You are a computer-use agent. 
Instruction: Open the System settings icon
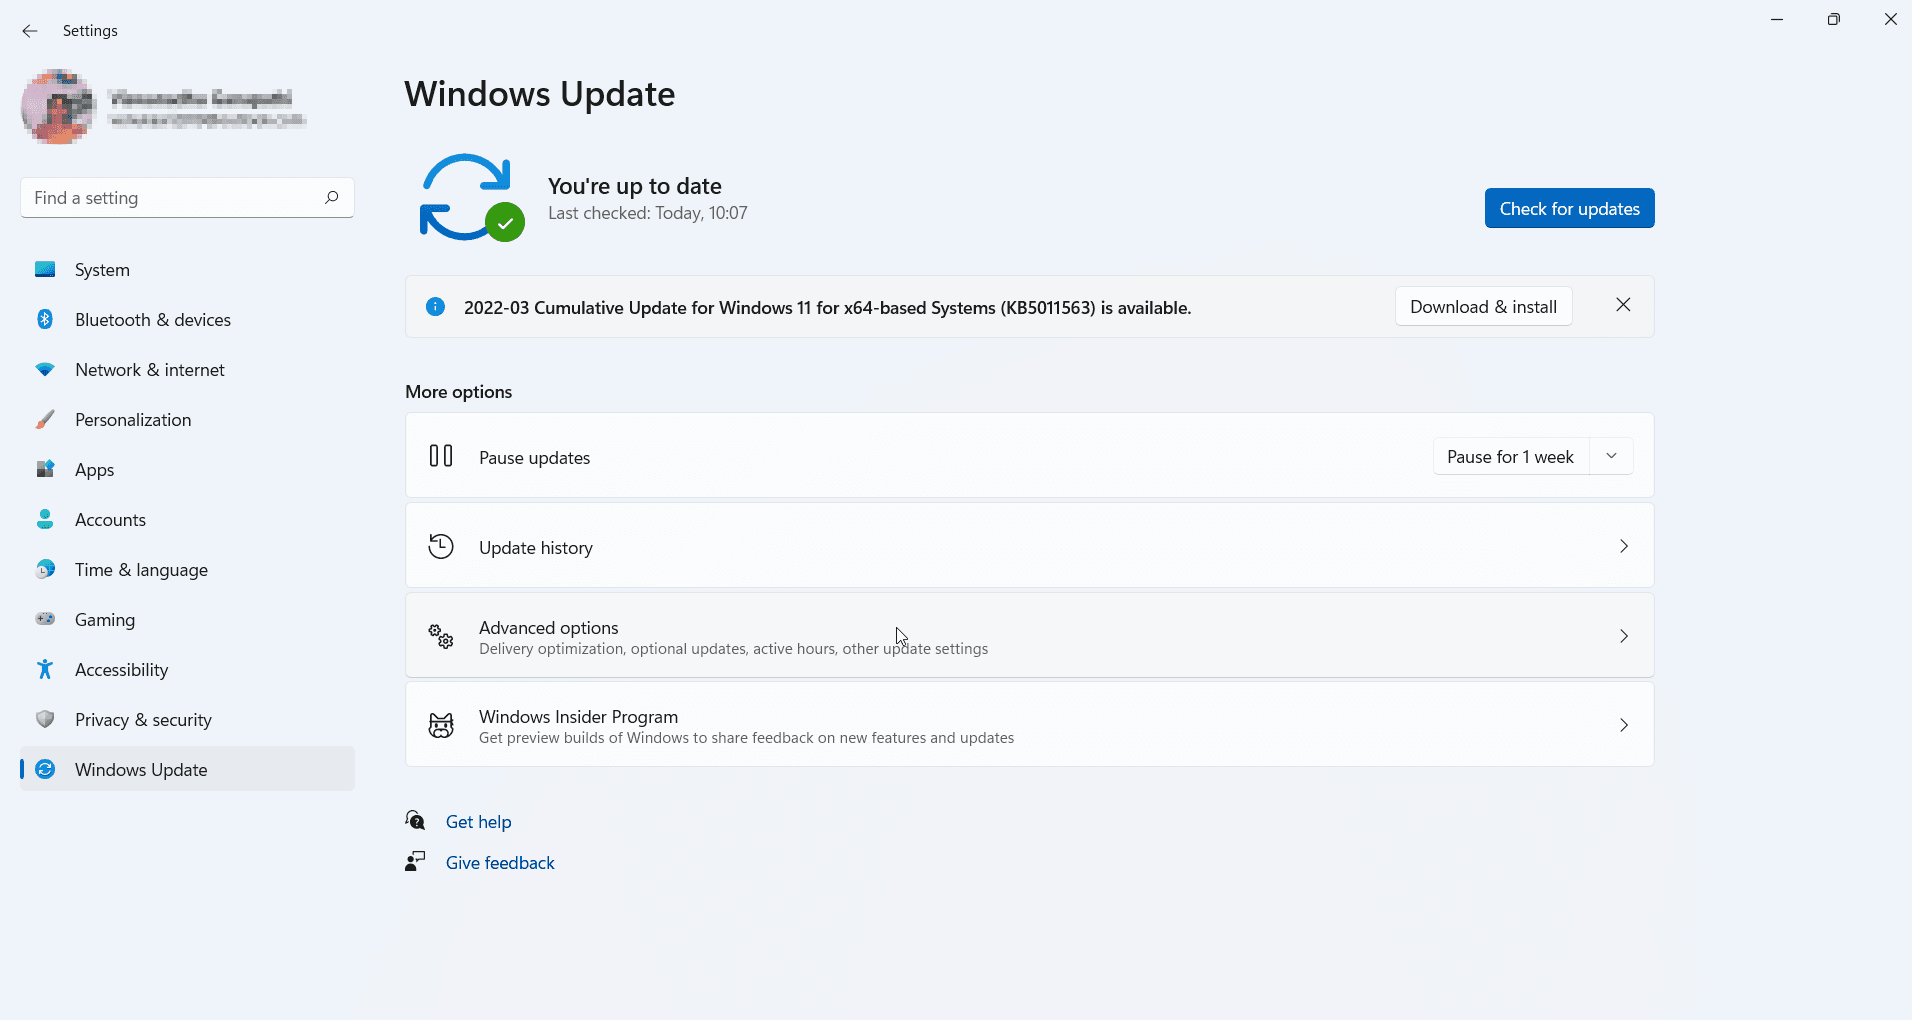[45, 269]
